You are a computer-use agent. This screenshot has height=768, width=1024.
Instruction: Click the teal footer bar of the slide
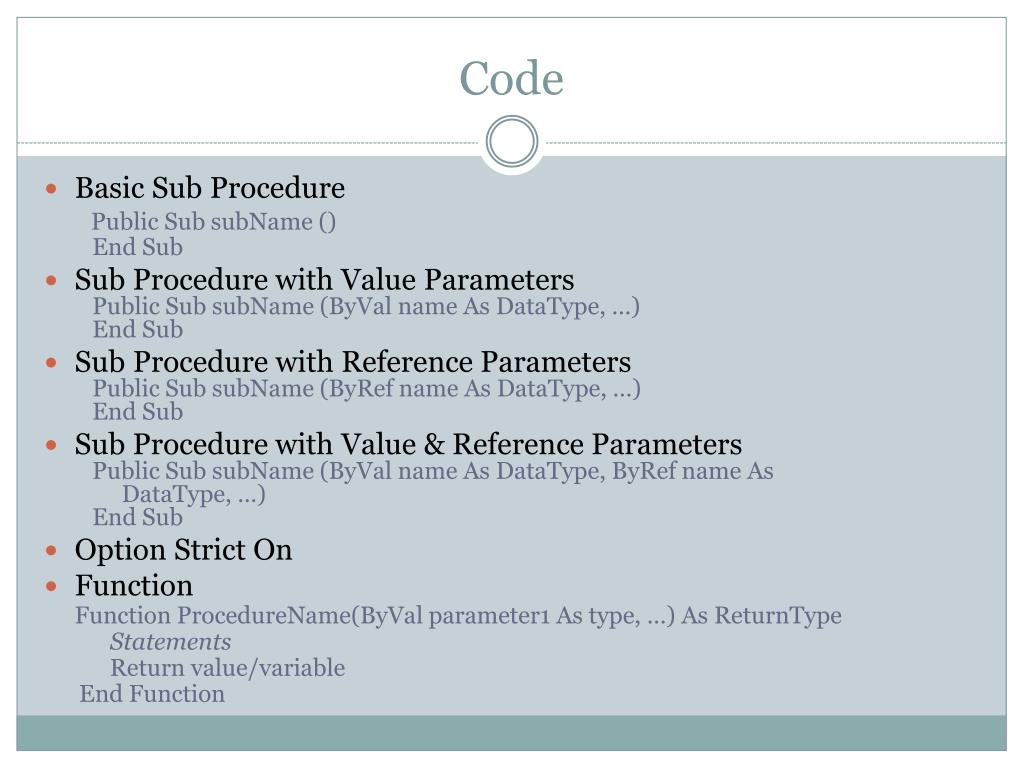(x=511, y=733)
